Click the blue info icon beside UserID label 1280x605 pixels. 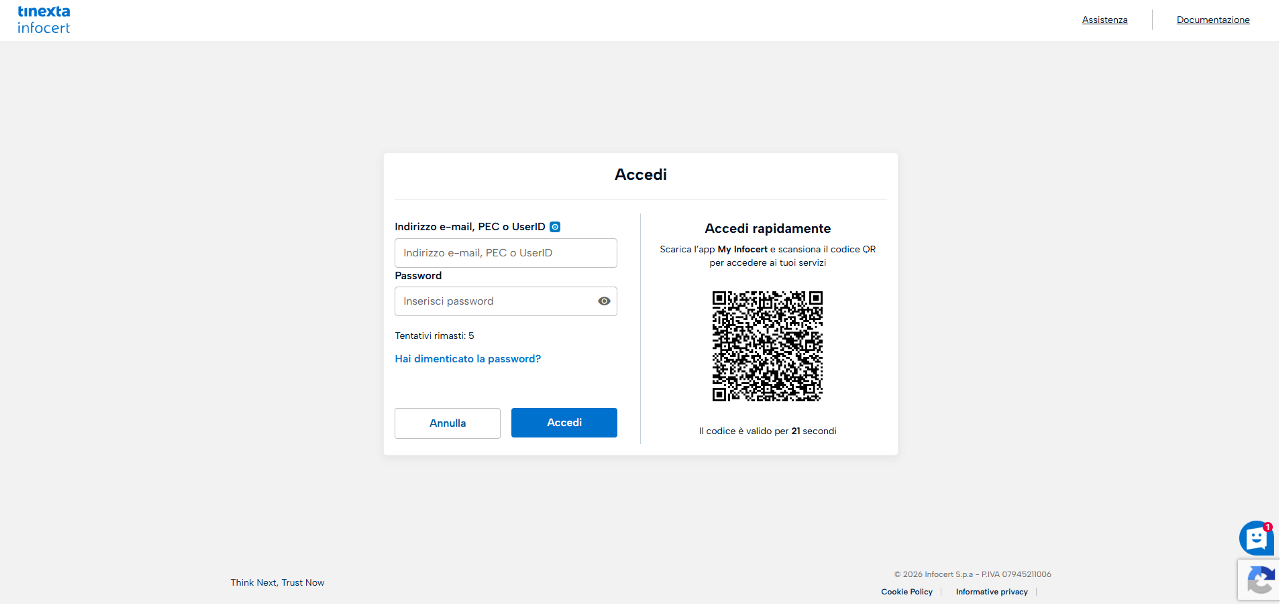coord(555,227)
